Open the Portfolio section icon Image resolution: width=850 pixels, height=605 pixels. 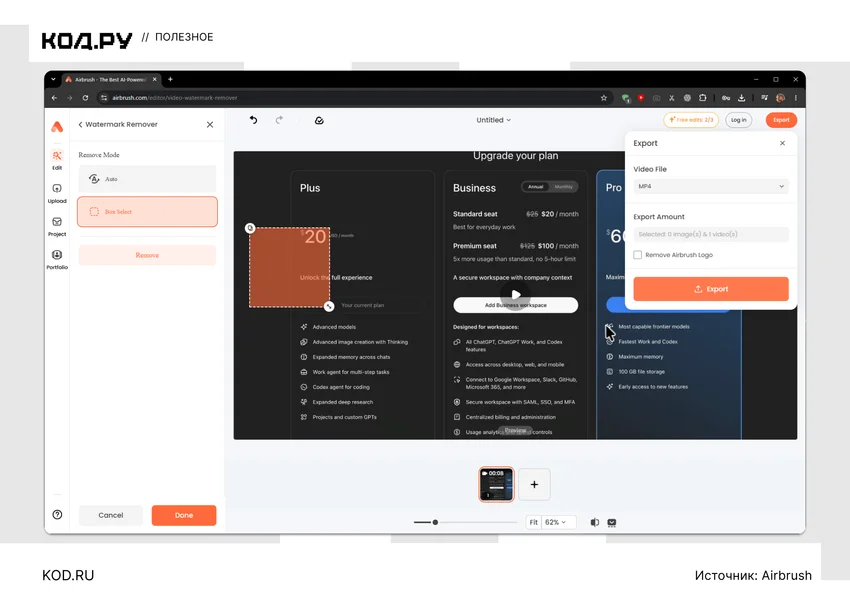click(57, 259)
